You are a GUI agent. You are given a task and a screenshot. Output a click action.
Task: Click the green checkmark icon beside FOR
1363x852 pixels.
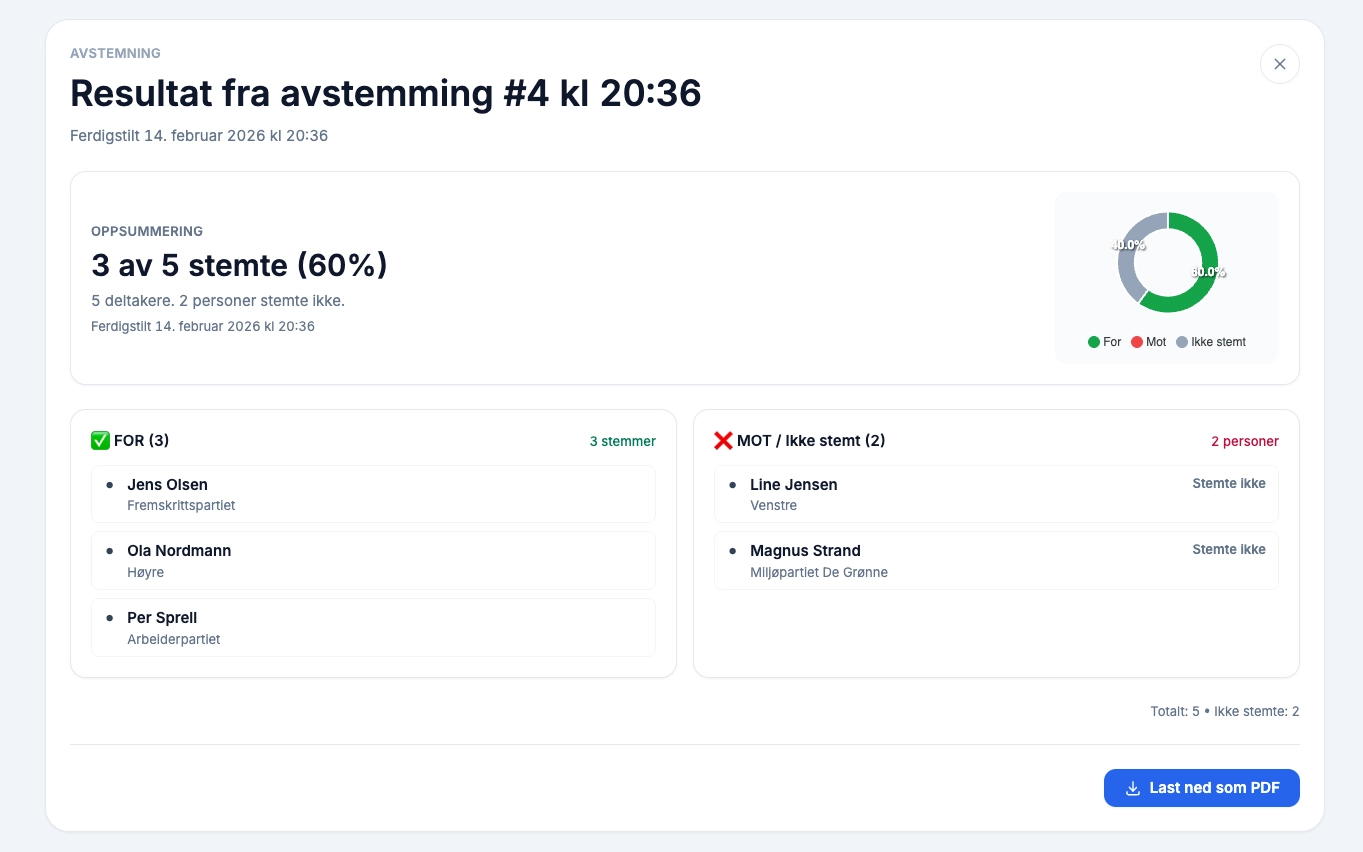(100, 439)
